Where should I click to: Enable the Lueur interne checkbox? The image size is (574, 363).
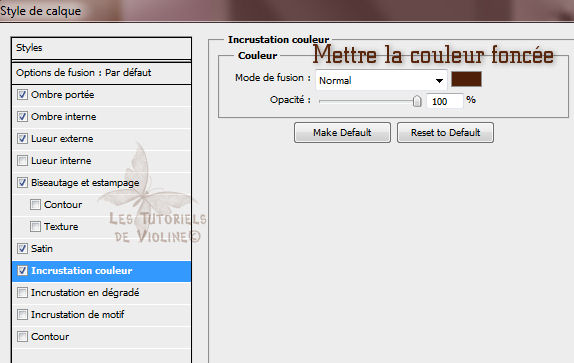point(22,161)
